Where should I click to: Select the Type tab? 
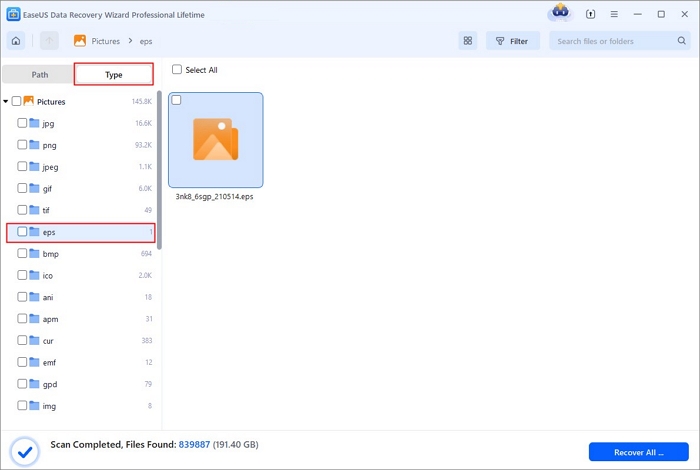114,75
